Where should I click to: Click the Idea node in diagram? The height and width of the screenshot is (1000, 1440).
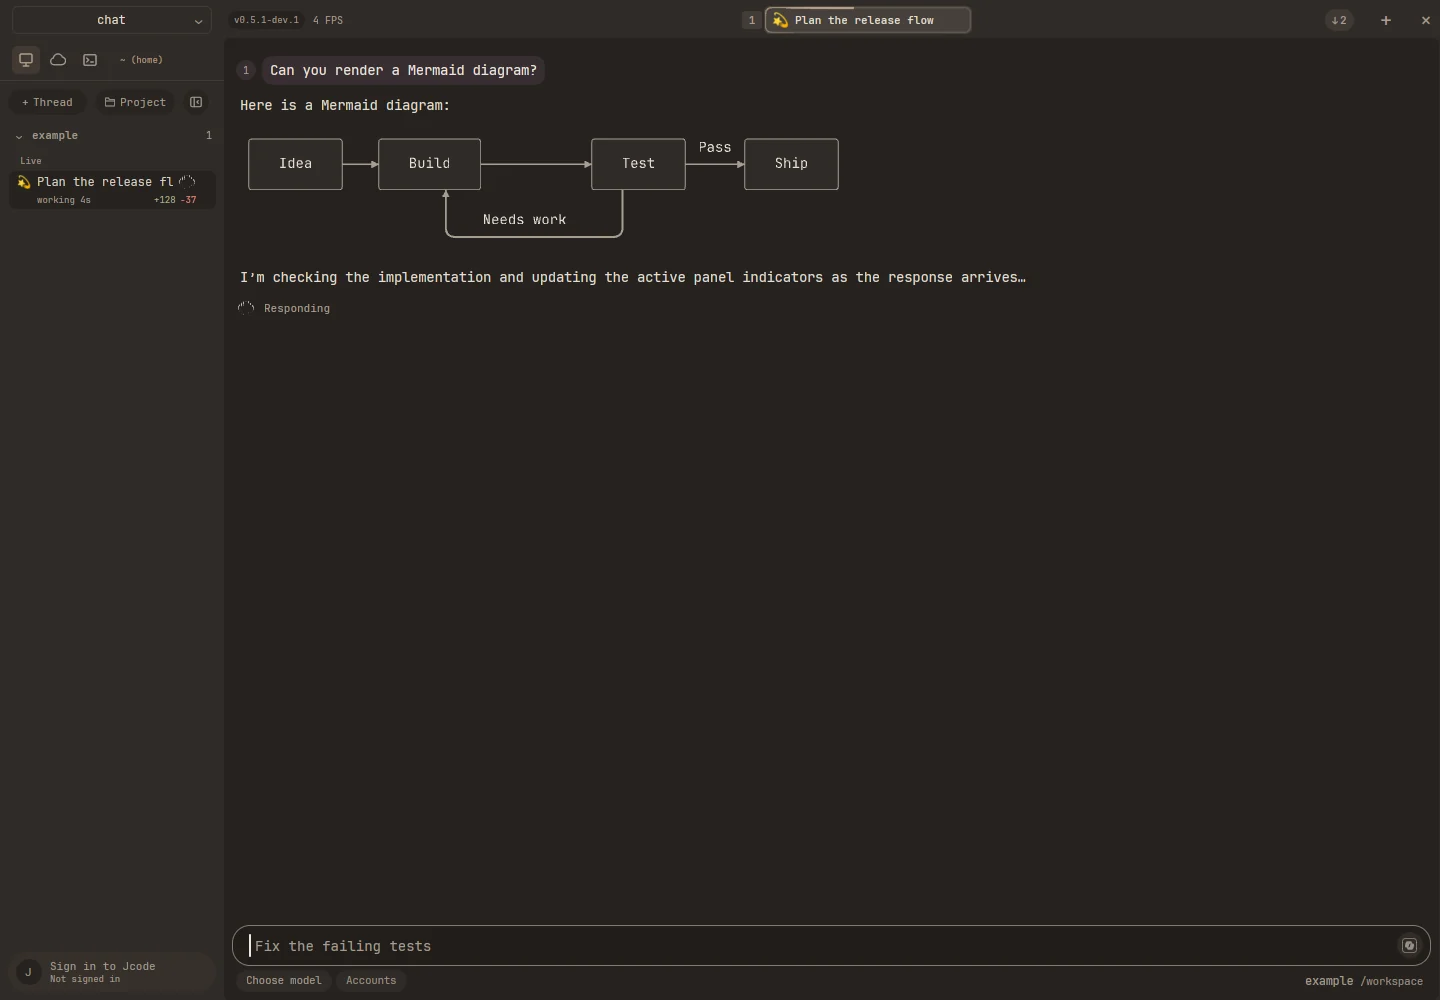pos(295,164)
